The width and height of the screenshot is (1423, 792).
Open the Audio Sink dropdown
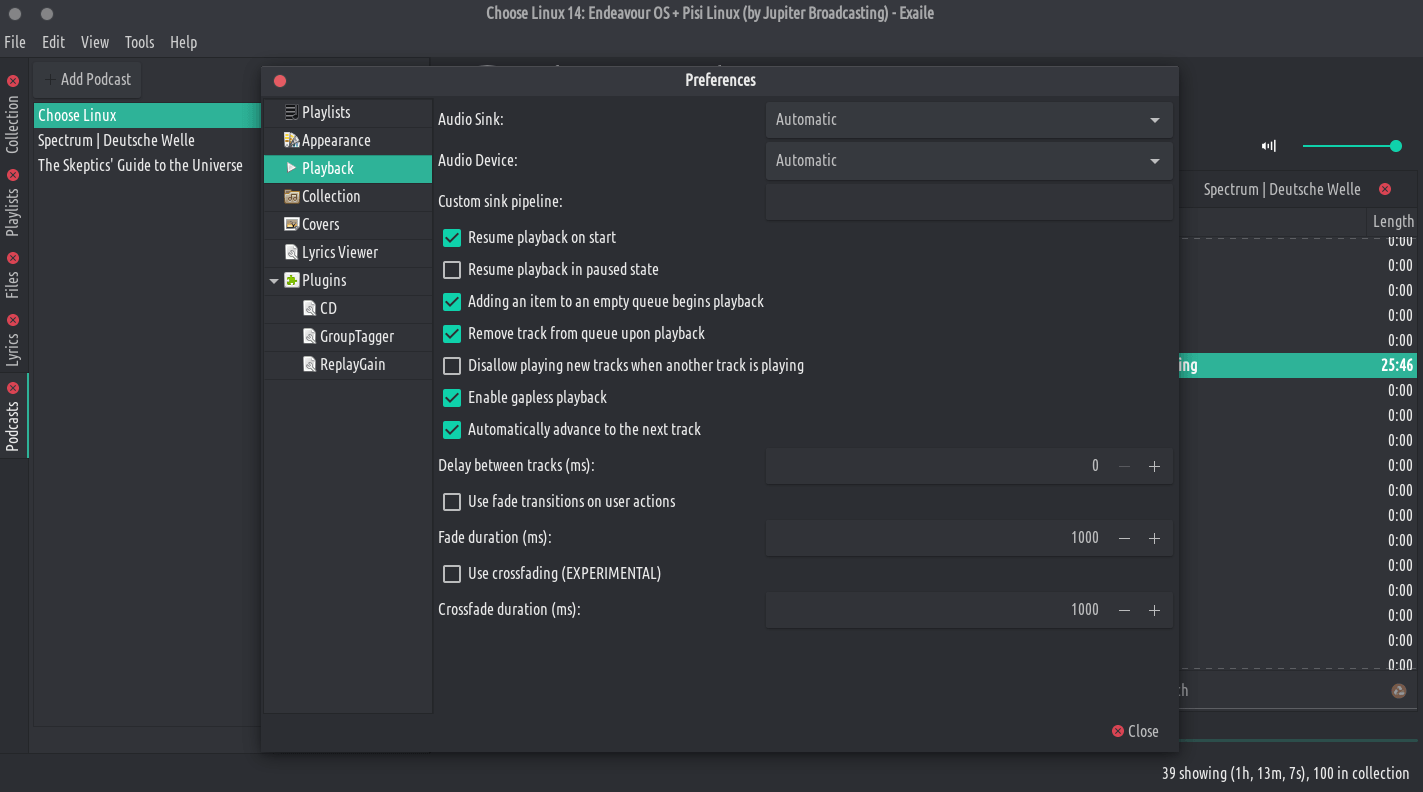(968, 120)
